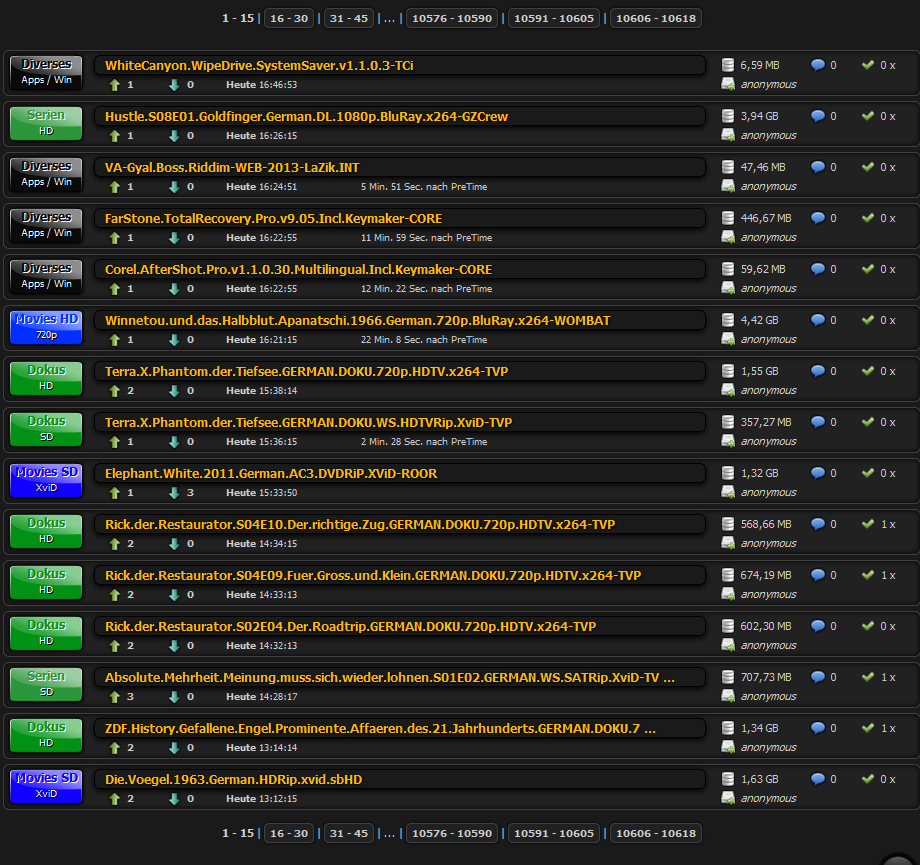Image resolution: width=920 pixels, height=865 pixels.
Task: Open Rick.der.Restaurator.S04E10 torrent link
Action: point(360,525)
